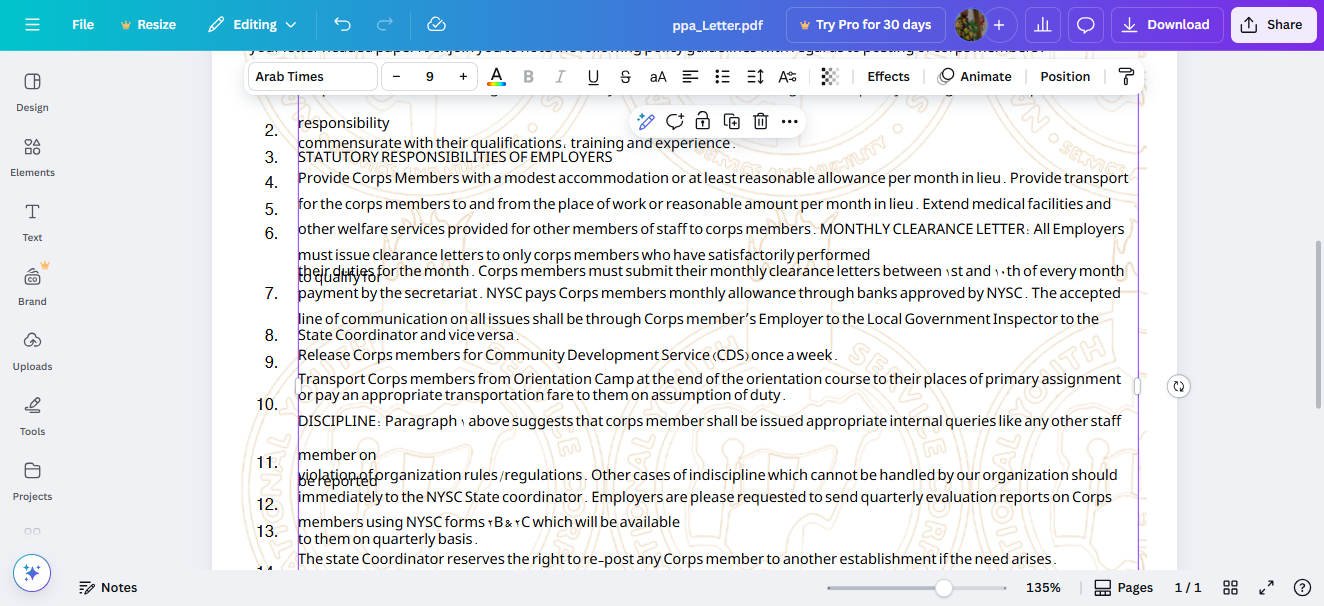Open the transparency checkerboard icon
Viewport: 1324px width, 606px height.
[x=830, y=77]
